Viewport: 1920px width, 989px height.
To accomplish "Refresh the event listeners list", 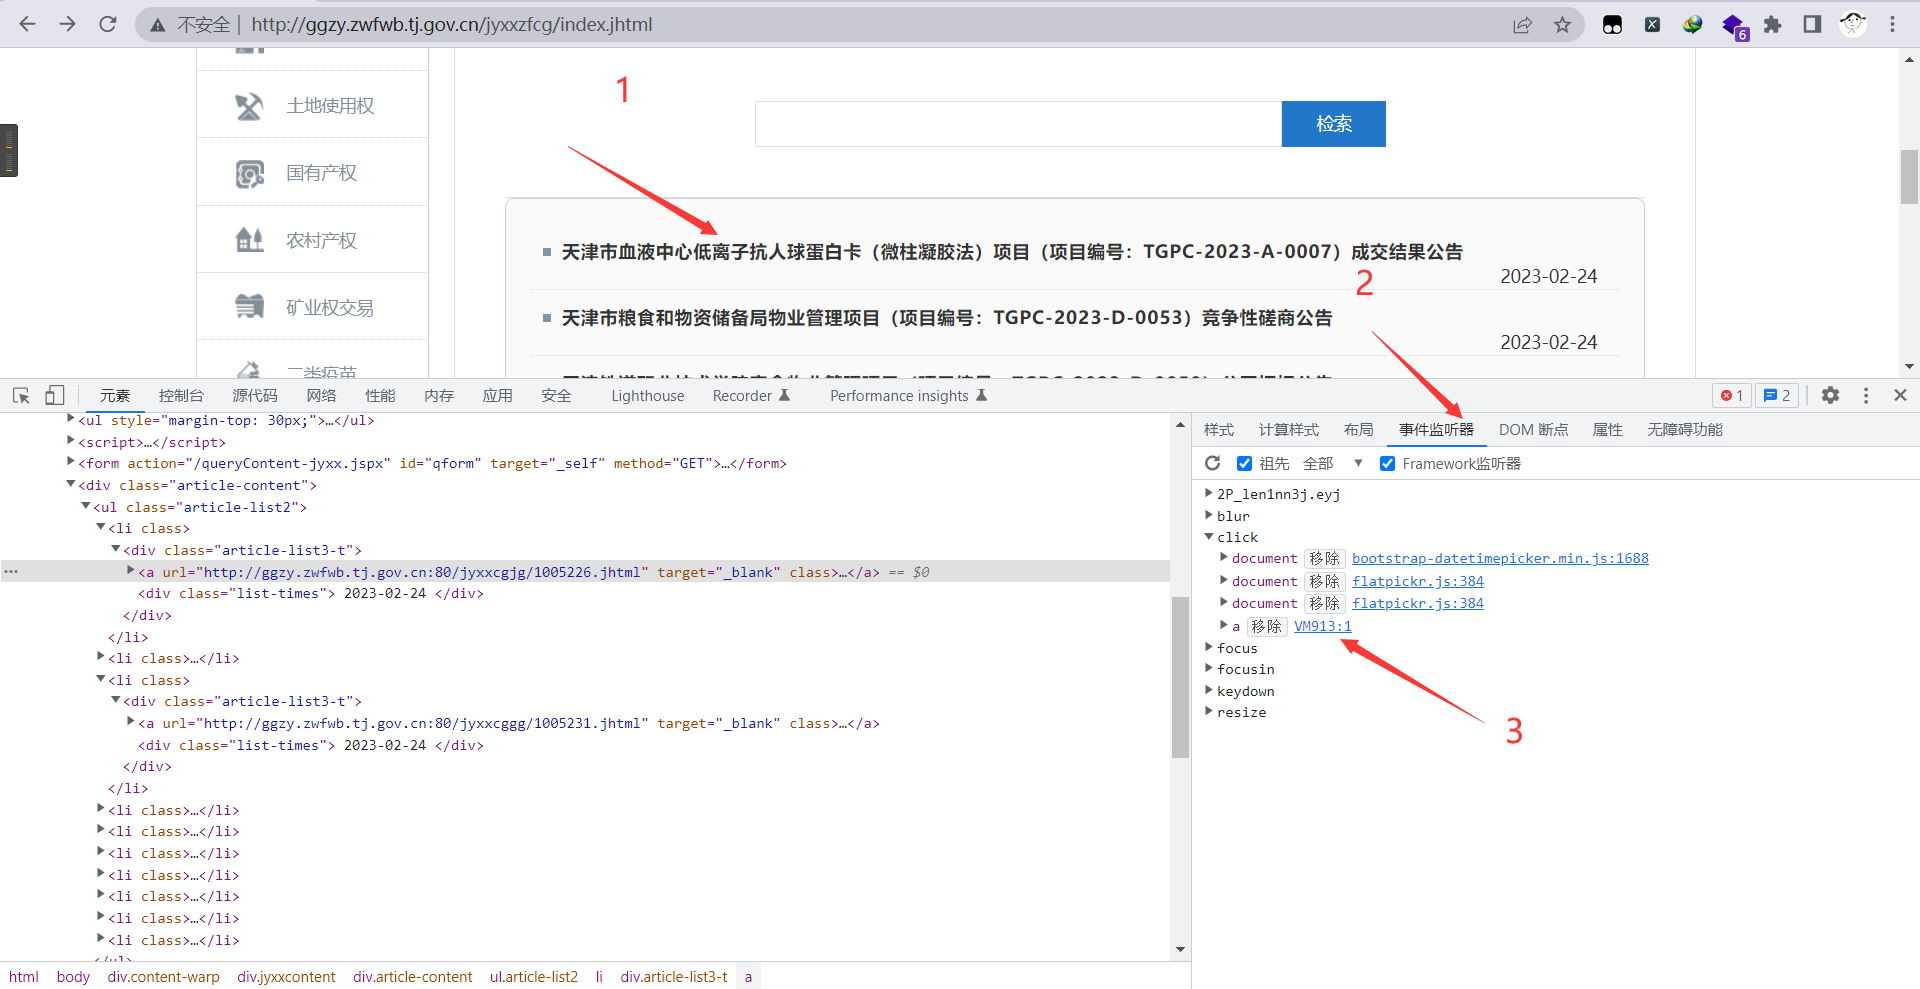I will 1213,463.
